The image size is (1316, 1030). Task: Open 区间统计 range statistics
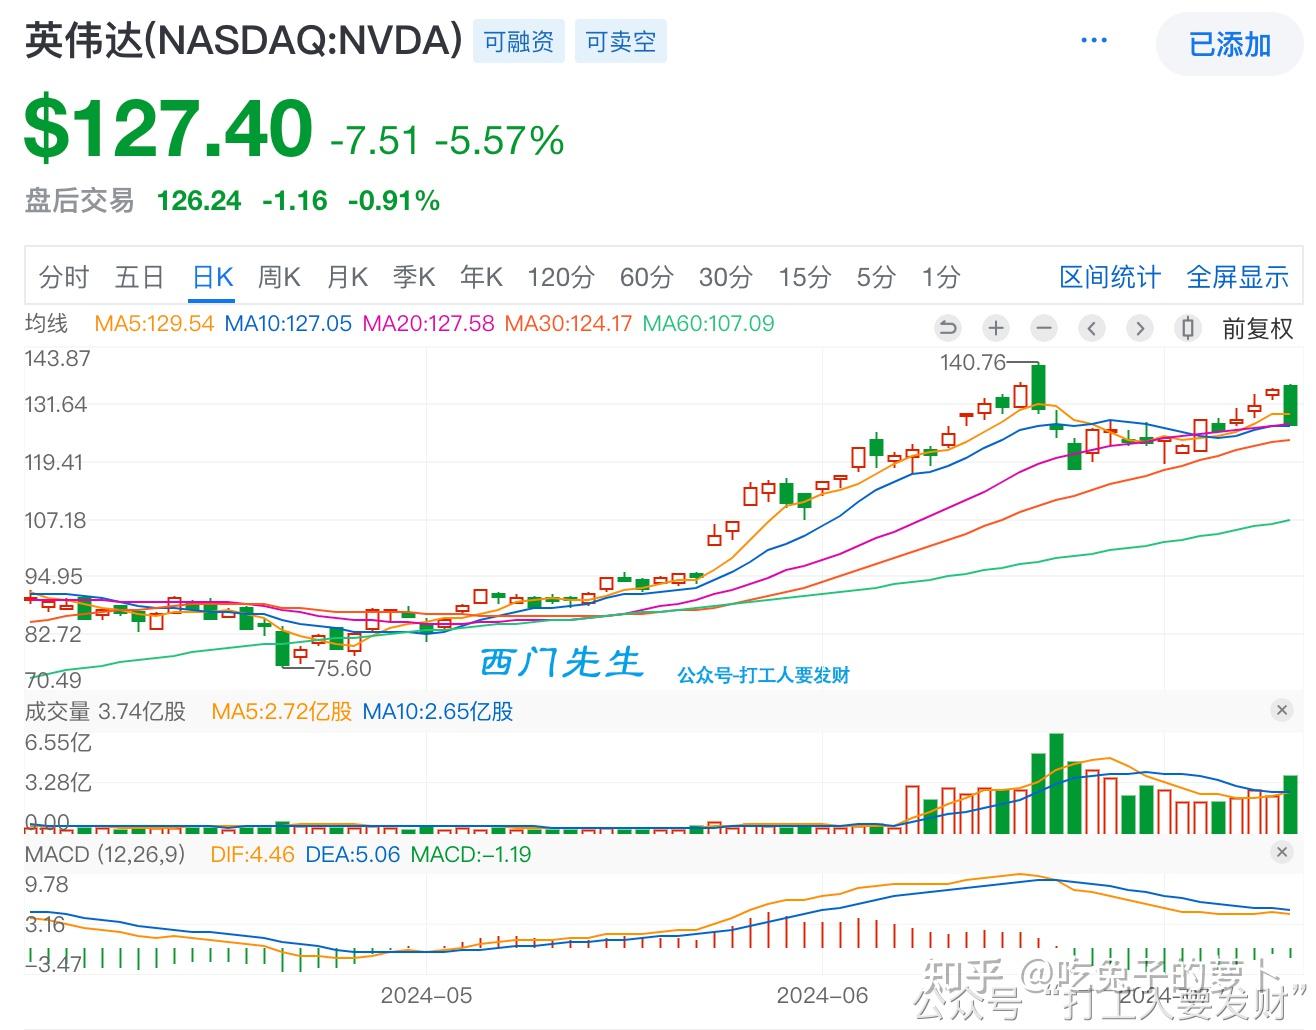point(1110,277)
